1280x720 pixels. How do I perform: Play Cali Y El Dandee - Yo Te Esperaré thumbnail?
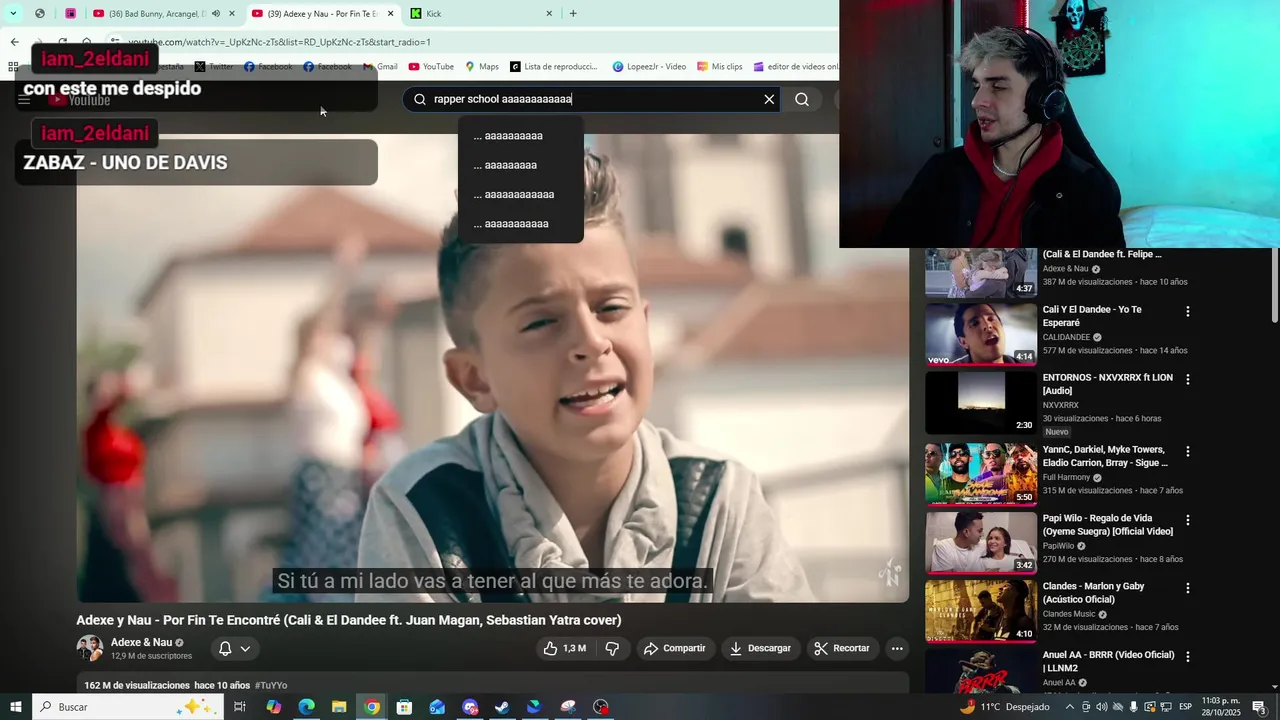coord(981,334)
